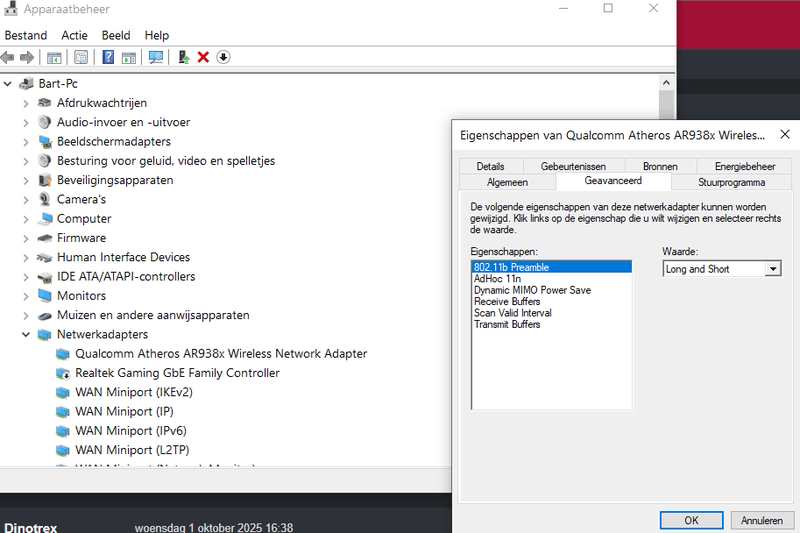Select Realtek Gaming GbE Family Controller

tap(177, 373)
